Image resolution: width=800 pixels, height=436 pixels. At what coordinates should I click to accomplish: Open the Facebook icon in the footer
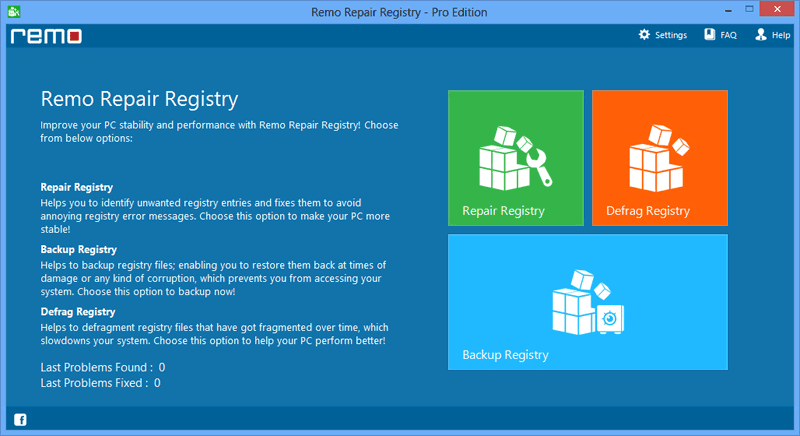click(x=20, y=420)
